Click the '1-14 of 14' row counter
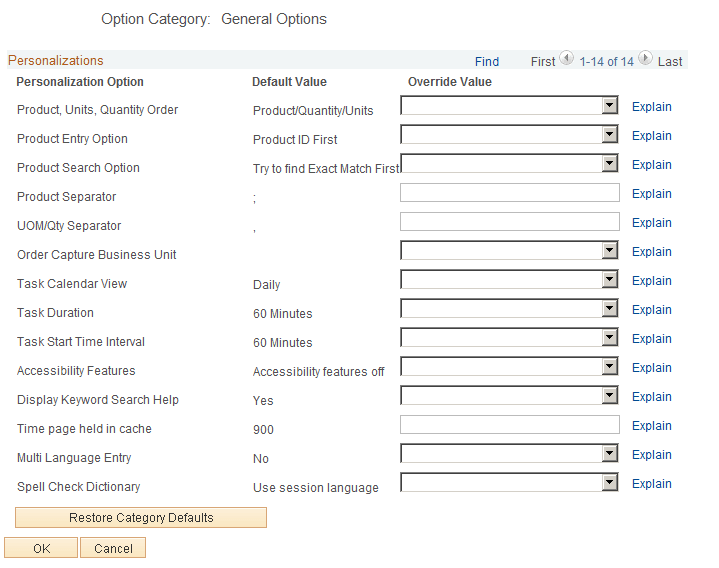719x568 pixels. [606, 61]
